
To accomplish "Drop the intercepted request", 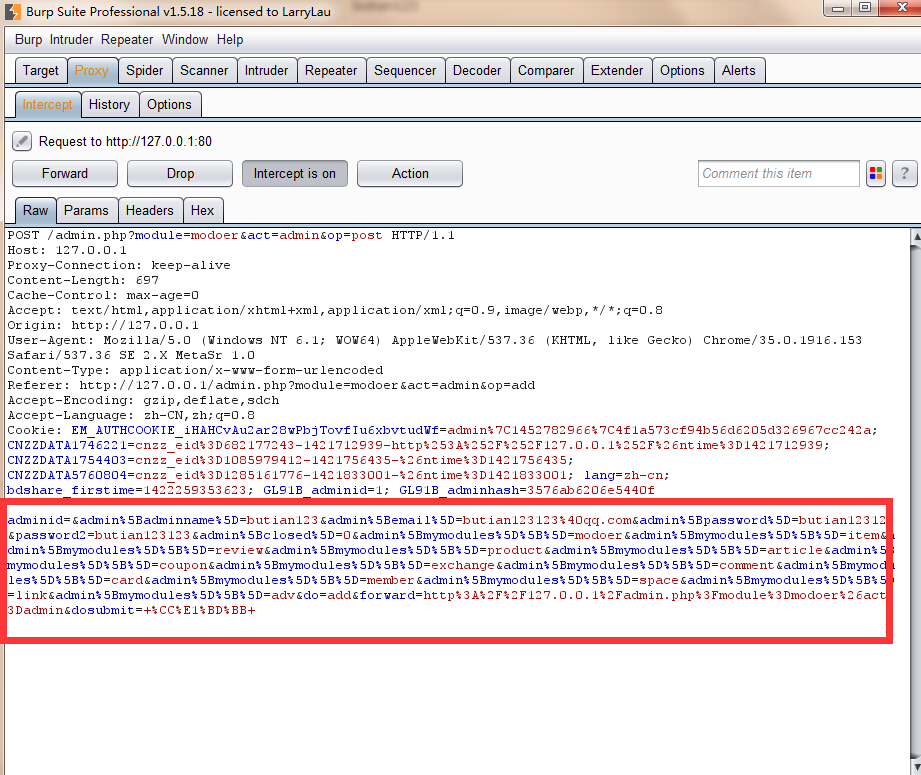I will coord(180,174).
